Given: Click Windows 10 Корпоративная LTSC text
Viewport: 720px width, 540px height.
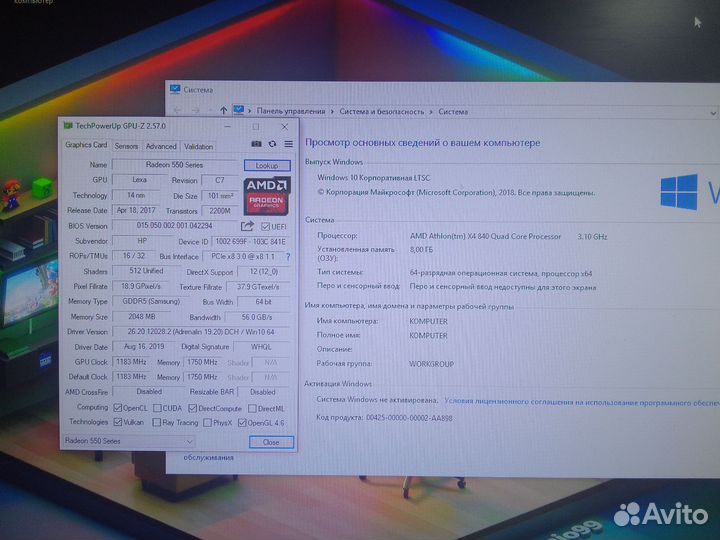Looking at the screenshot, I should click(374, 177).
